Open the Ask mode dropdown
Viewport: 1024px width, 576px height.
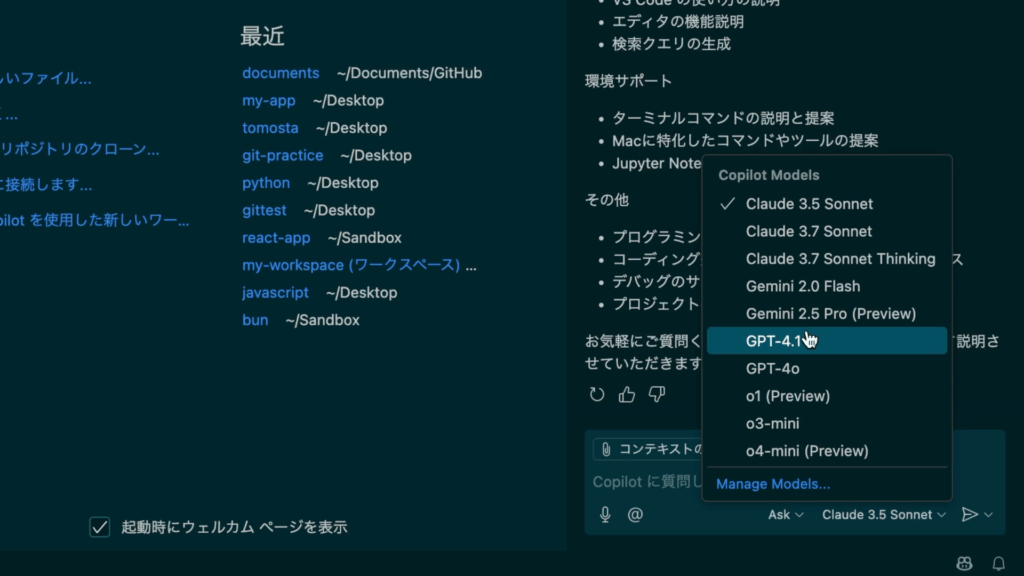pyautogui.click(x=785, y=515)
